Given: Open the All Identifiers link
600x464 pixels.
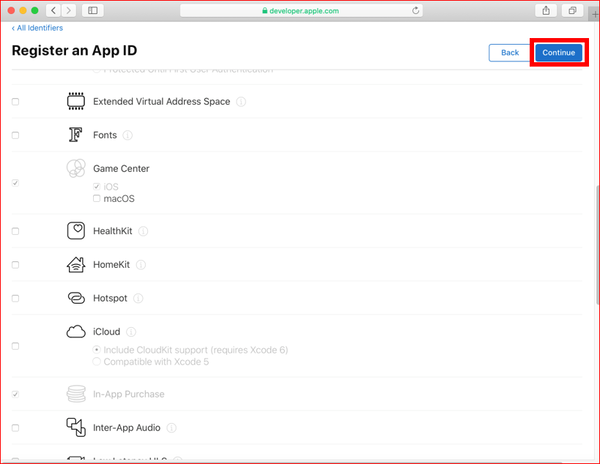Looking at the screenshot, I should coord(37,28).
